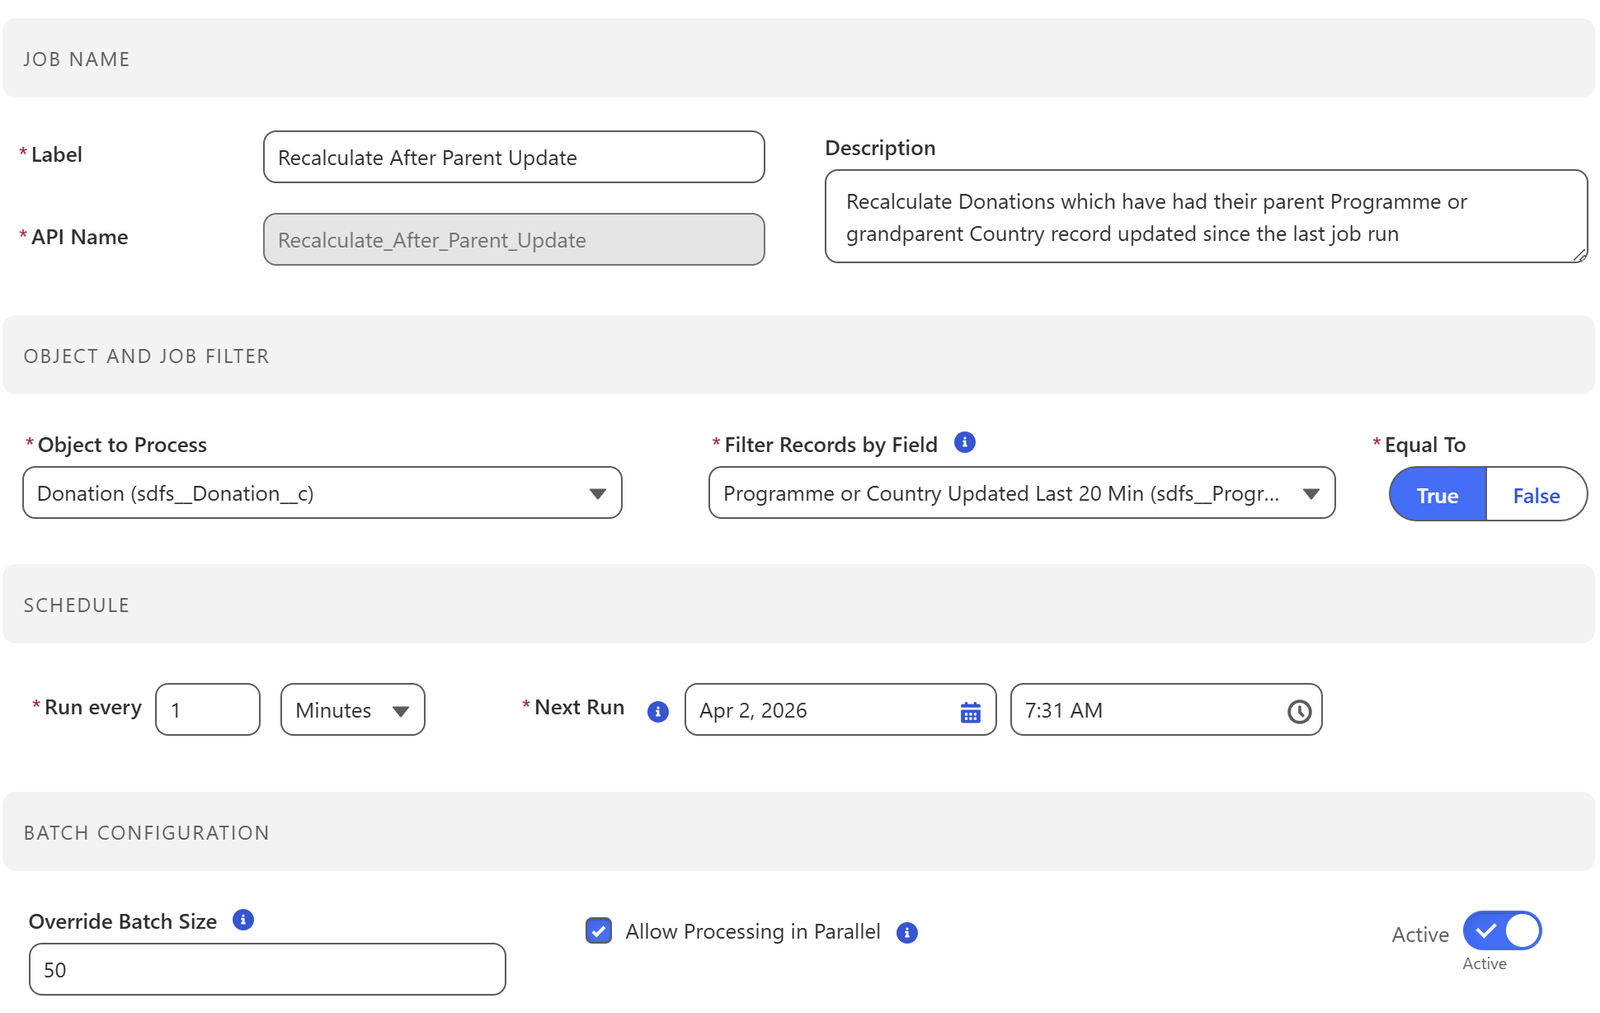This screenshot has width=1600, height=1013.
Task: Open the Minutes interval unit dropdown
Action: 352,710
